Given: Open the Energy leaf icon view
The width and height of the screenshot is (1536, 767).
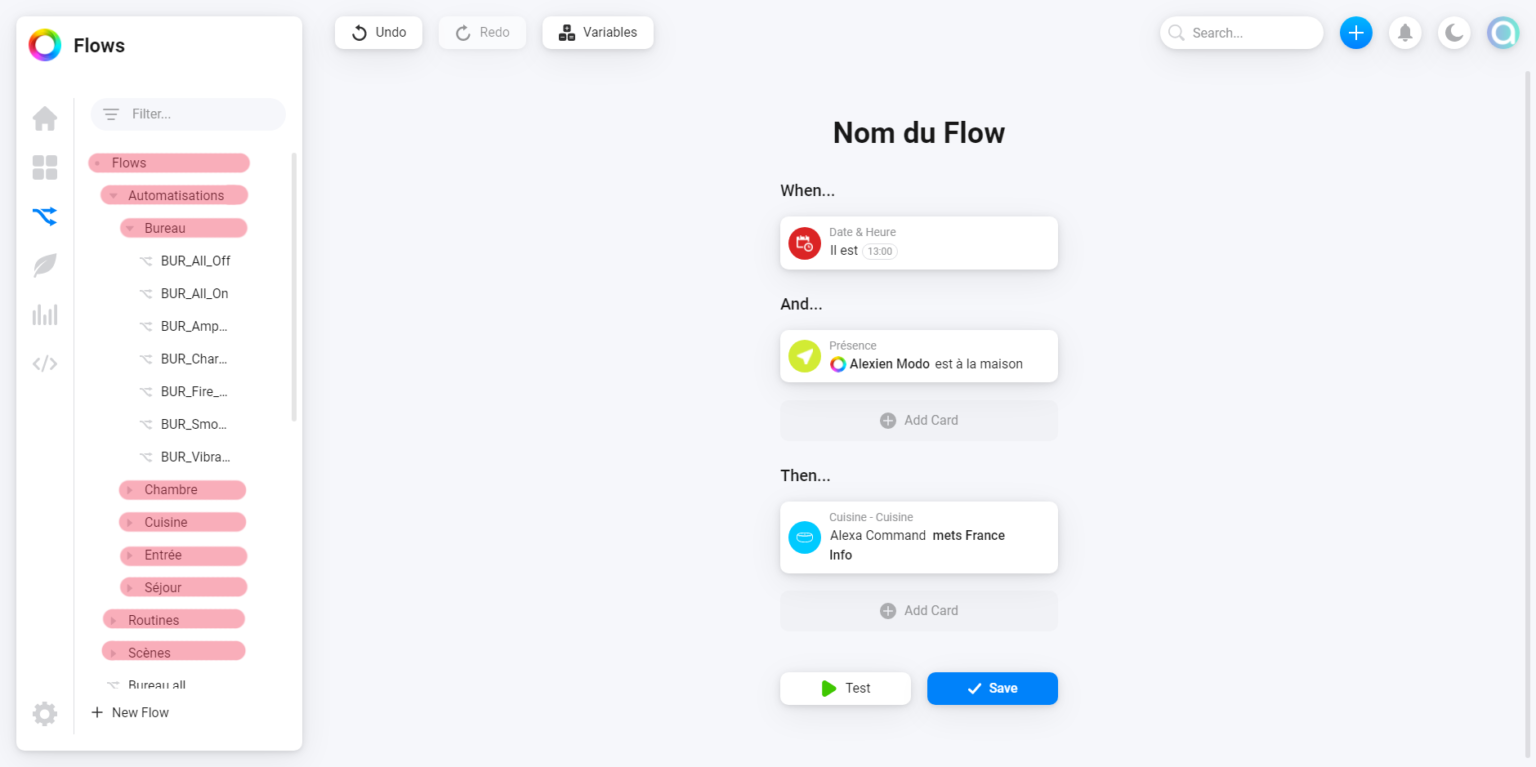Looking at the screenshot, I should point(44,265).
